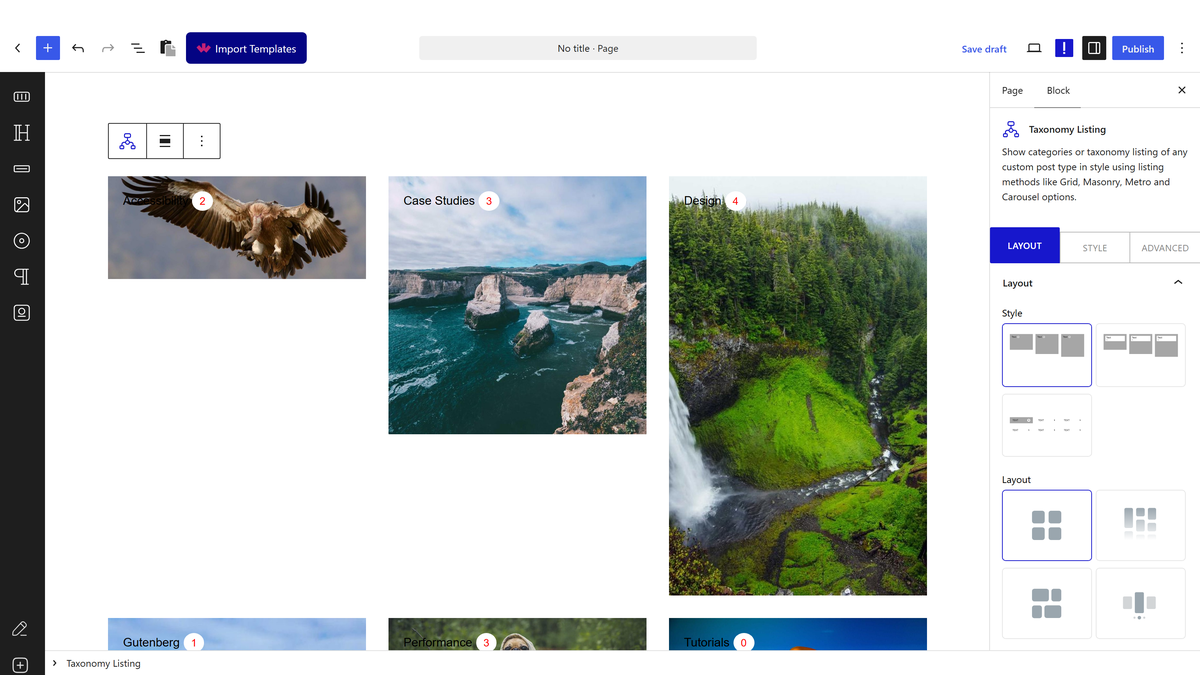Click the count badge 4 next to Design
The image size is (1200, 675).
736,201
